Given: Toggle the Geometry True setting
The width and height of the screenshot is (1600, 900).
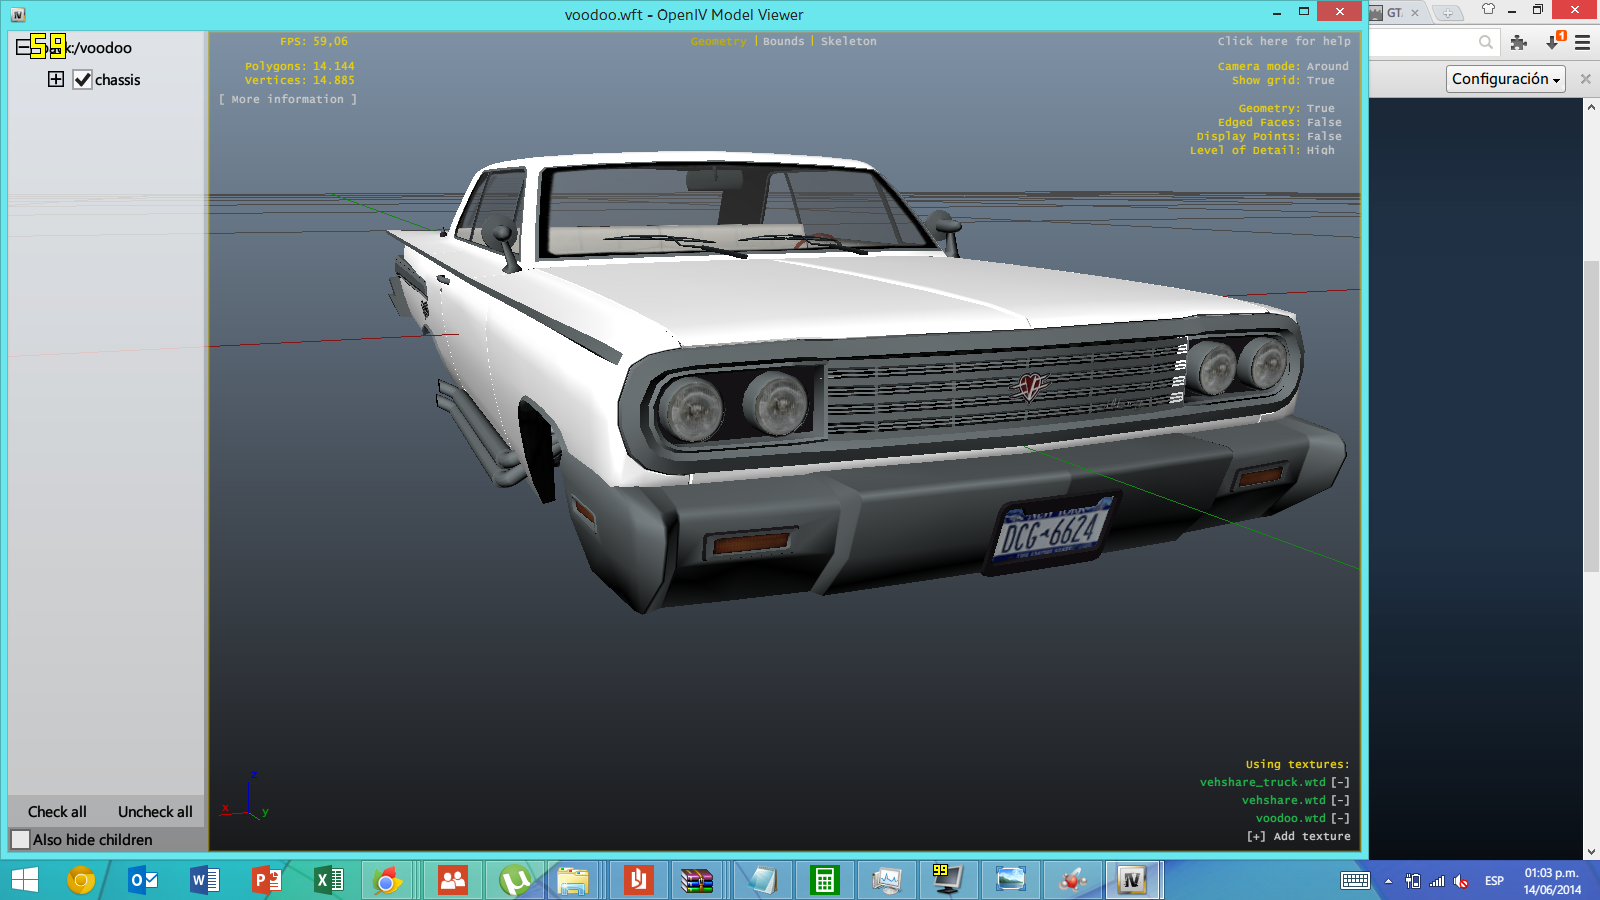Looking at the screenshot, I should [1320, 108].
